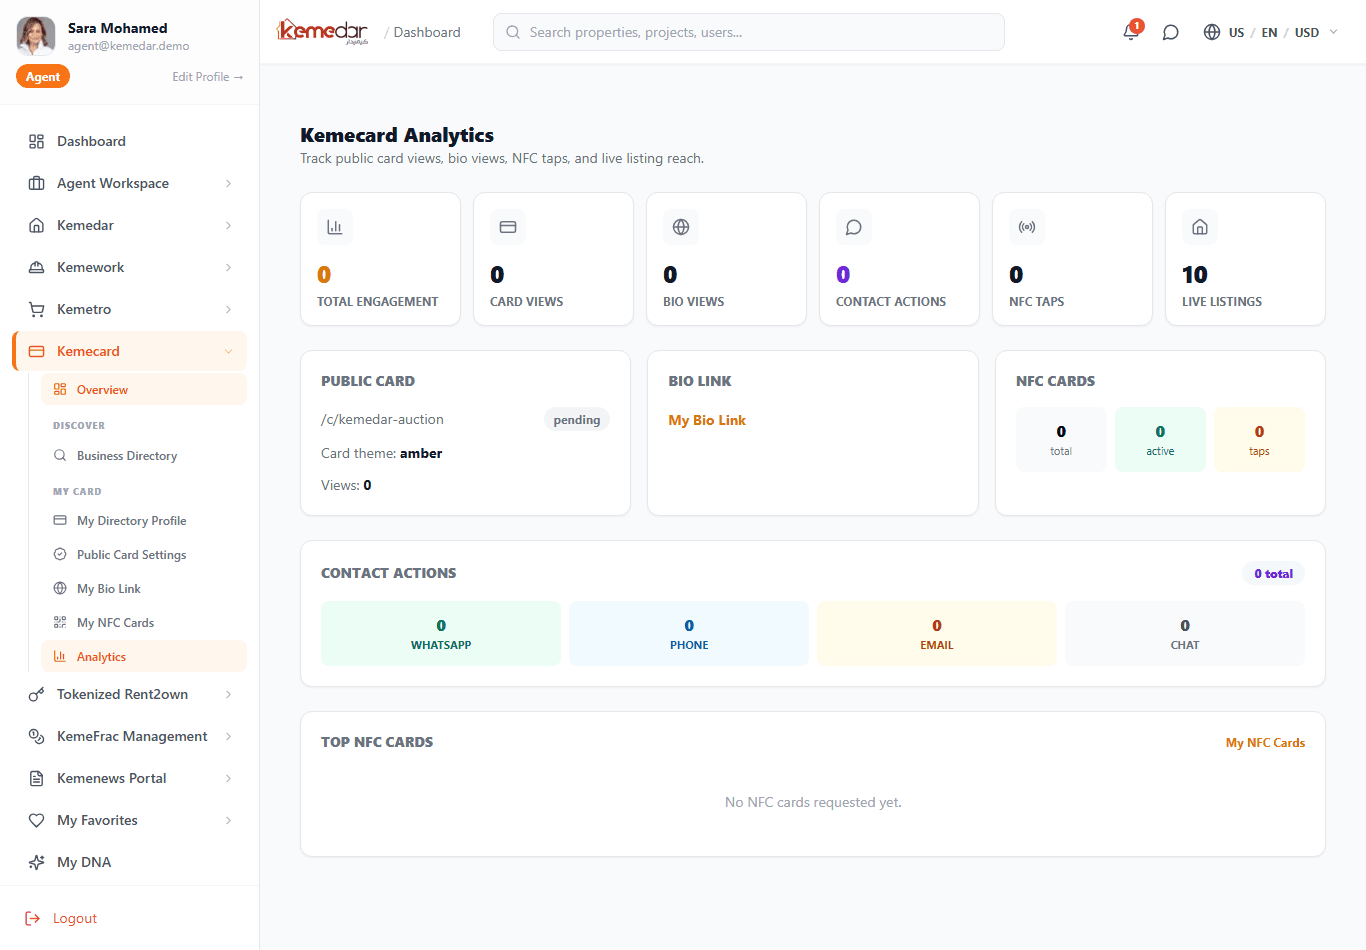Click the Kemedar home icon in sidebar
1366x950 pixels.
coord(37,225)
